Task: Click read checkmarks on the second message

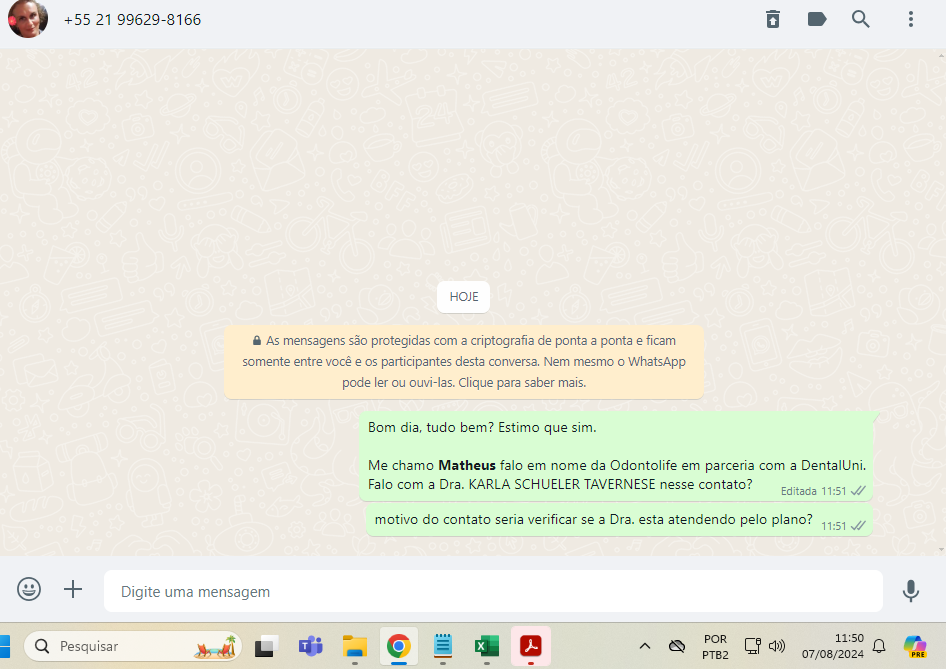Action: click(x=858, y=526)
